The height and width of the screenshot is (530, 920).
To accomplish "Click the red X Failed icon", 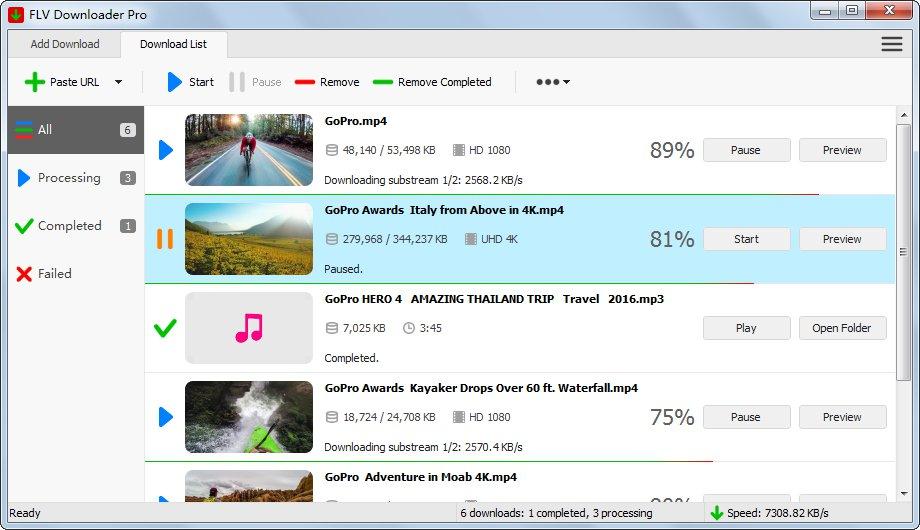I will tap(24, 274).
